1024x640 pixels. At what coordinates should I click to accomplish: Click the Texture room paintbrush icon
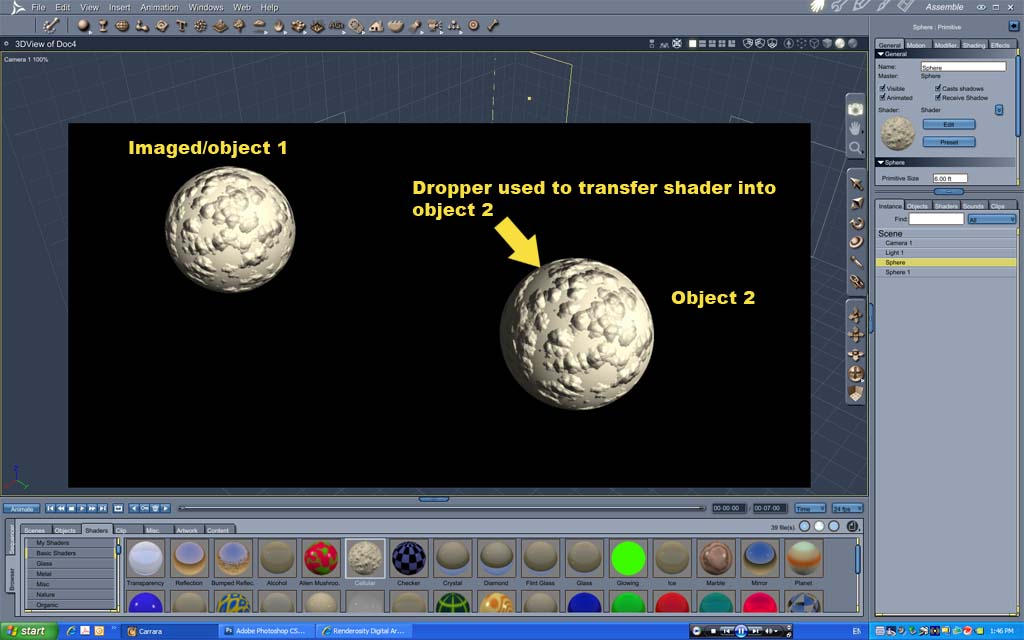click(882, 7)
